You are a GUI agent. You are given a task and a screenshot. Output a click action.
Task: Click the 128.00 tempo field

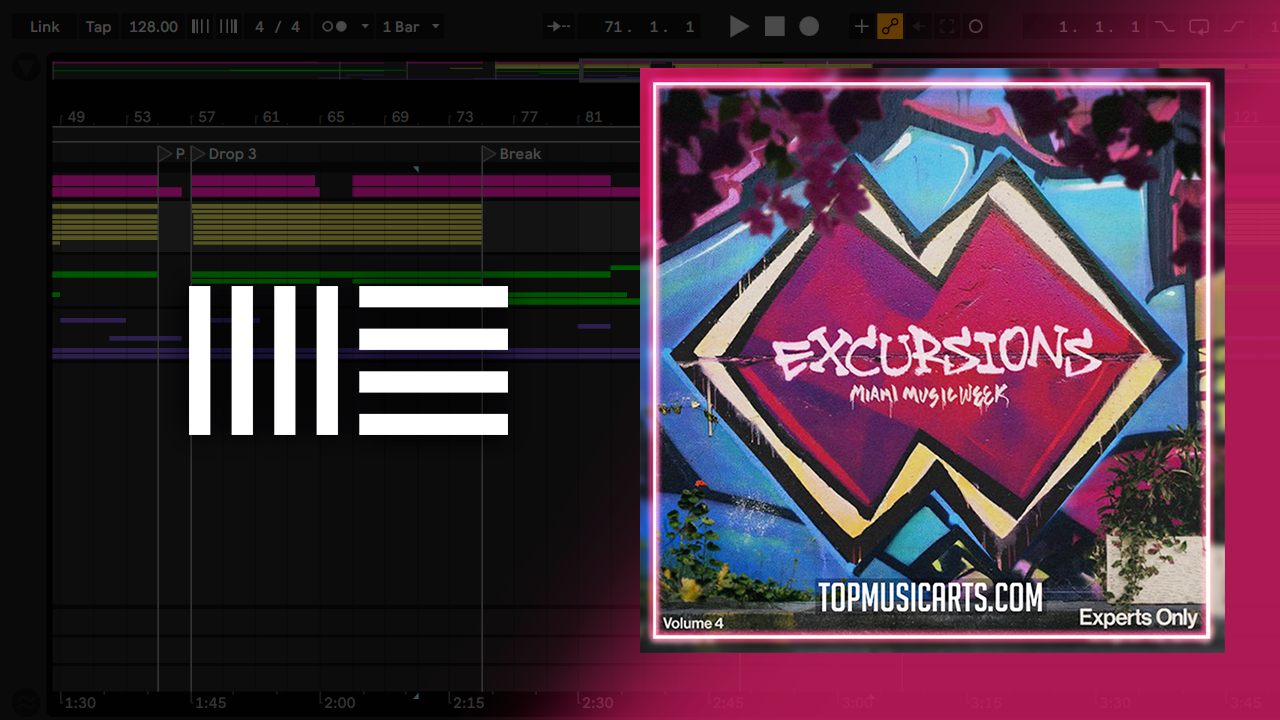click(x=153, y=27)
